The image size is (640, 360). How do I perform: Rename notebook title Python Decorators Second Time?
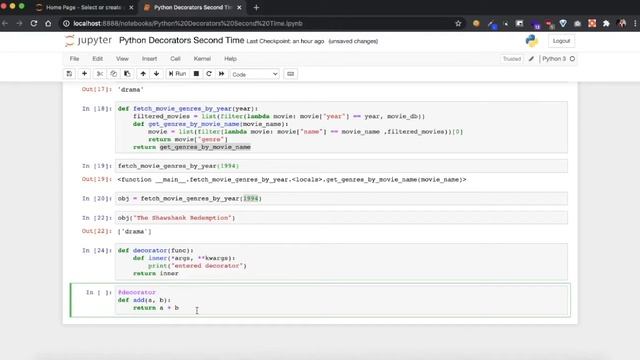[181, 40]
